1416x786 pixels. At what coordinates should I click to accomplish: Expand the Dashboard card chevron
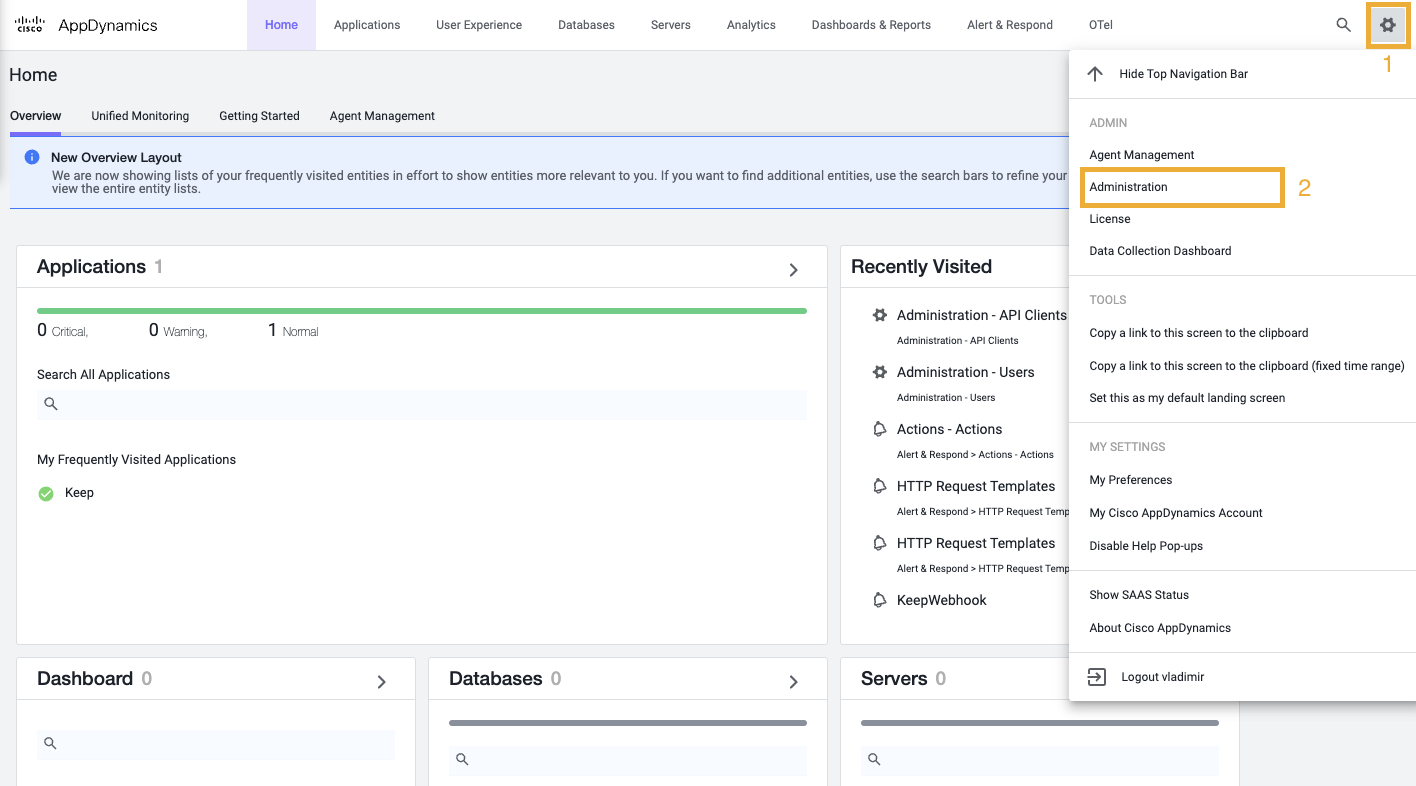pos(382,681)
